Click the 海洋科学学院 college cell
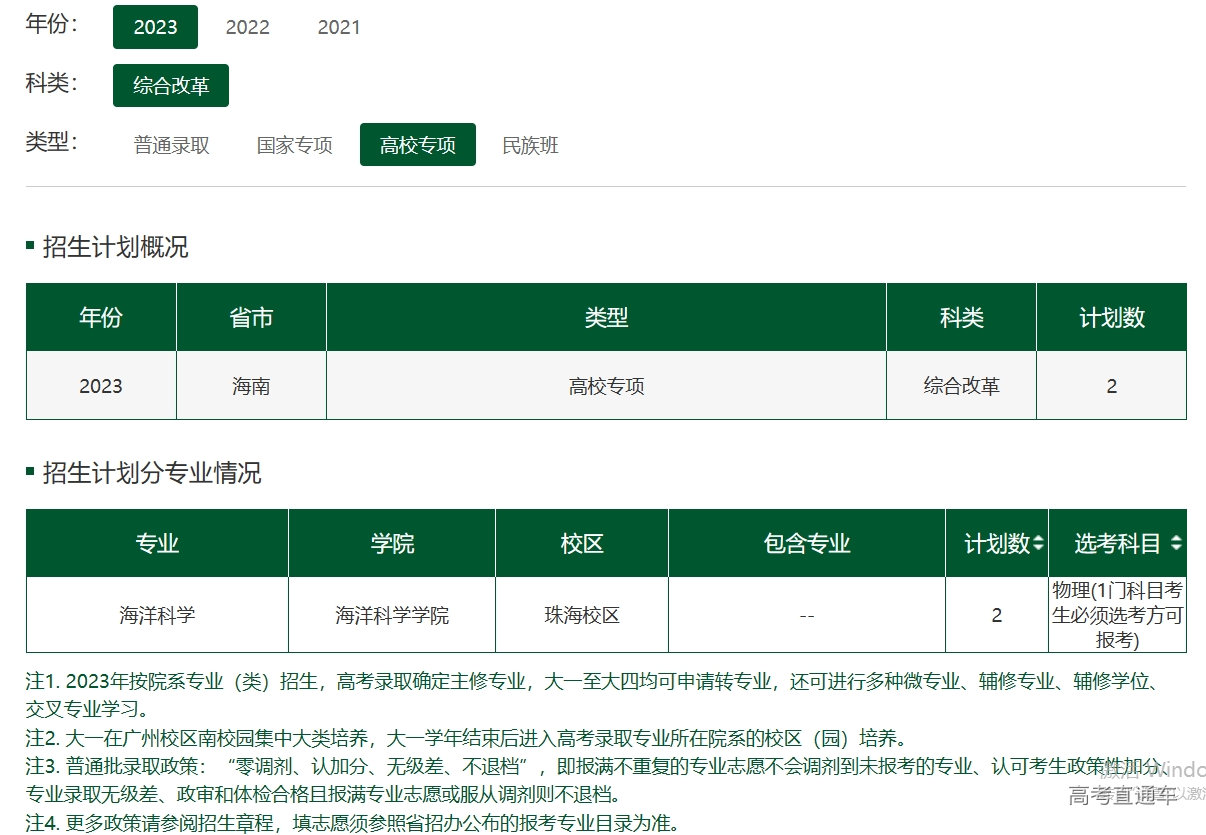The width and height of the screenshot is (1206, 835). 392,615
